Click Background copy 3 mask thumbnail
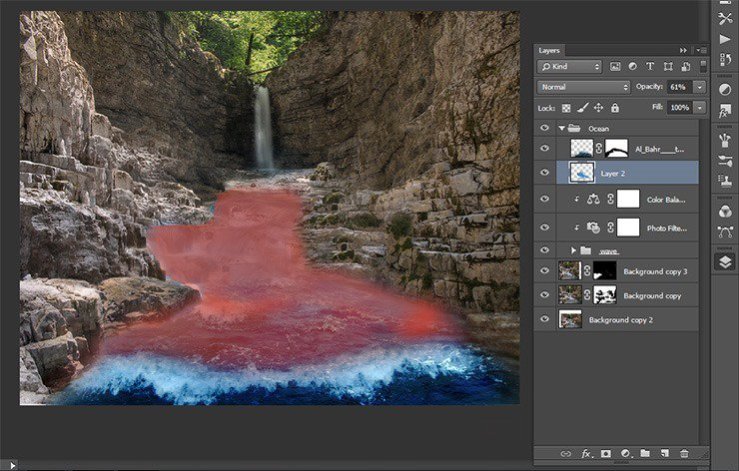This screenshot has height=471, width=739. pyautogui.click(x=605, y=271)
